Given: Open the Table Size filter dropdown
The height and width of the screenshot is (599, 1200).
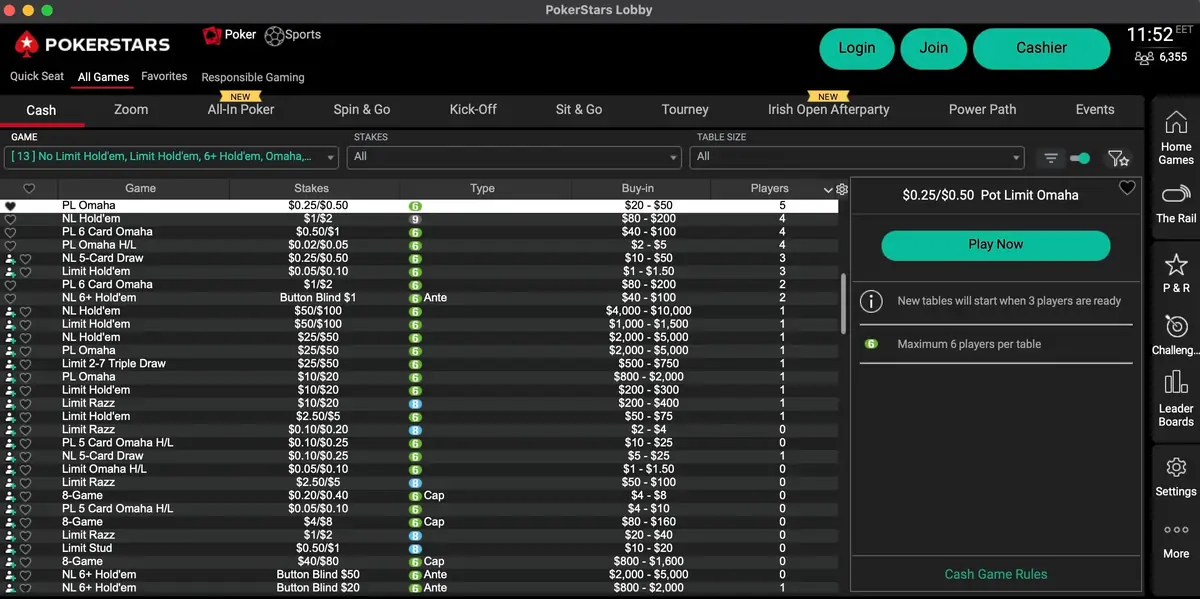Looking at the screenshot, I should tap(858, 157).
